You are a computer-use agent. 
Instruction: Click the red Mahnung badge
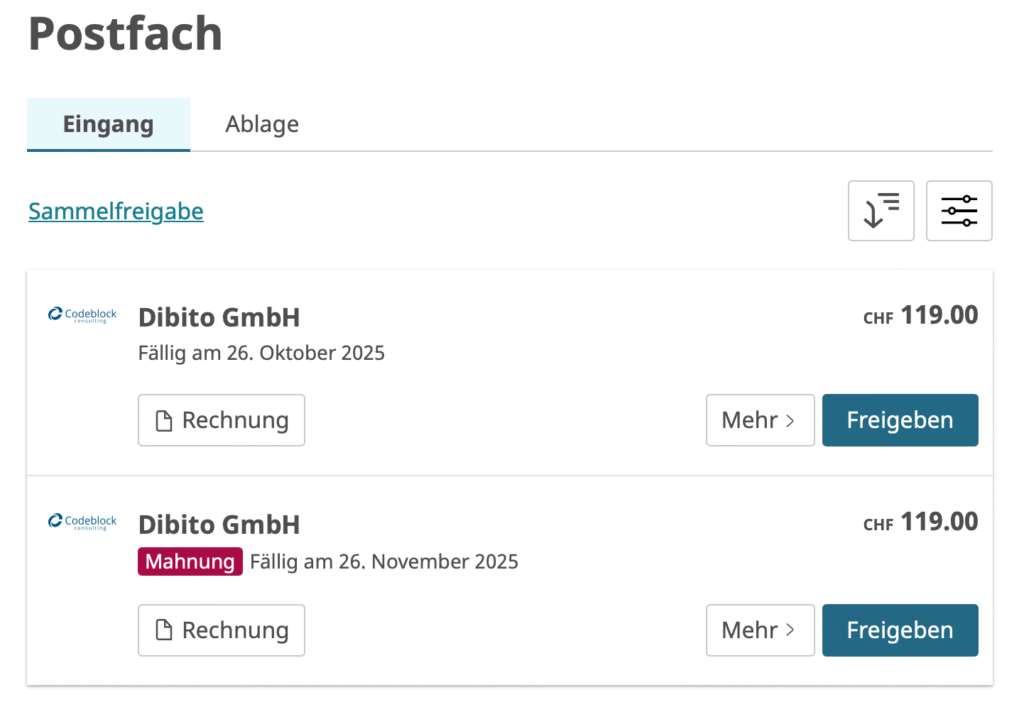pos(190,562)
